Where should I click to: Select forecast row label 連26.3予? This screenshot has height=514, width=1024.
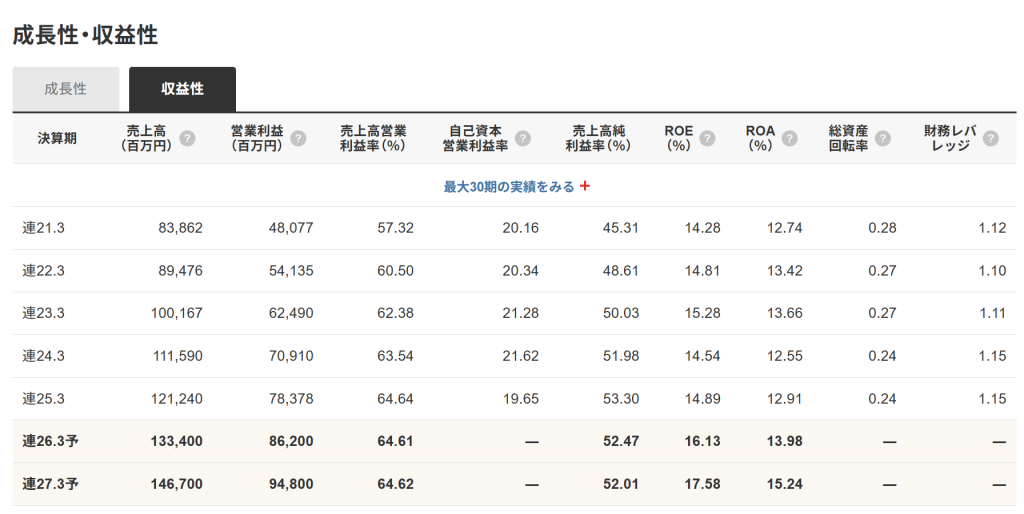point(50,442)
